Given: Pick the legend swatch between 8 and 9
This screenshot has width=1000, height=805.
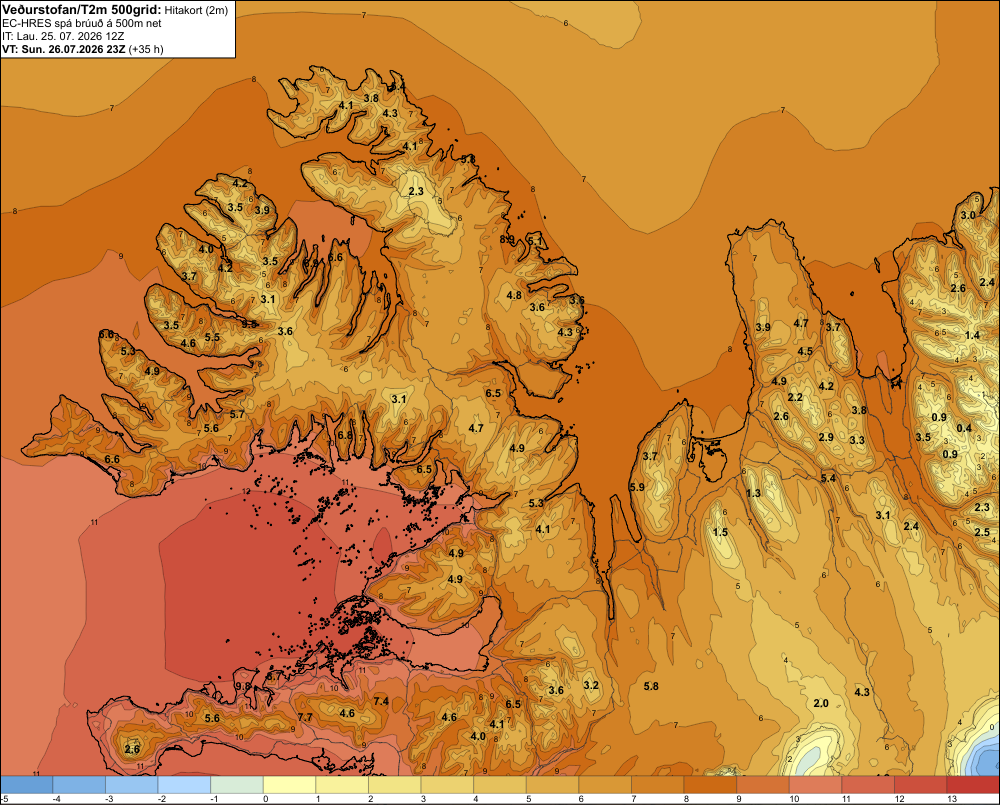Looking at the screenshot, I should coord(710,785).
